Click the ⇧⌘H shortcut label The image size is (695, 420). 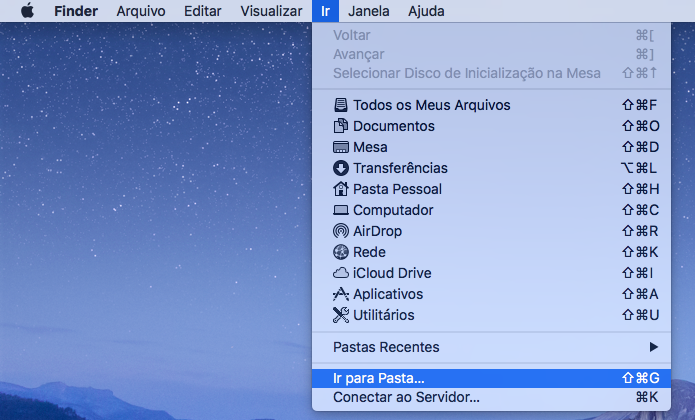[x=640, y=189]
